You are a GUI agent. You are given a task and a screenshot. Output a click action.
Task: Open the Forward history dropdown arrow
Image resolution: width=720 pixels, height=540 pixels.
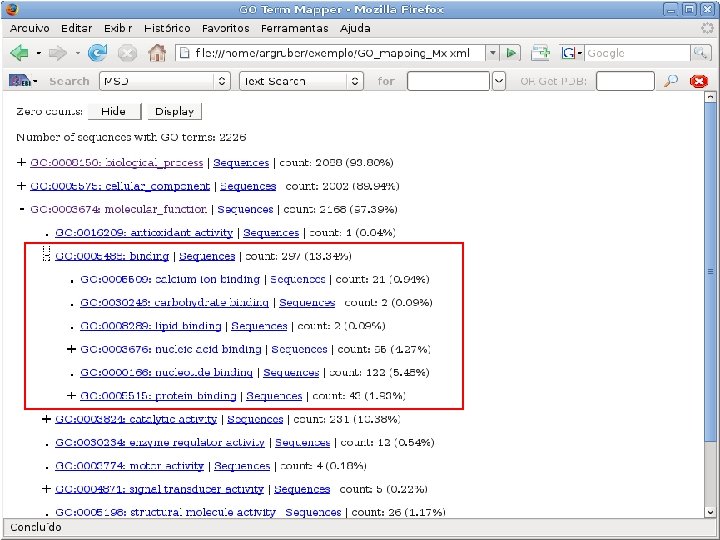tap(78, 53)
